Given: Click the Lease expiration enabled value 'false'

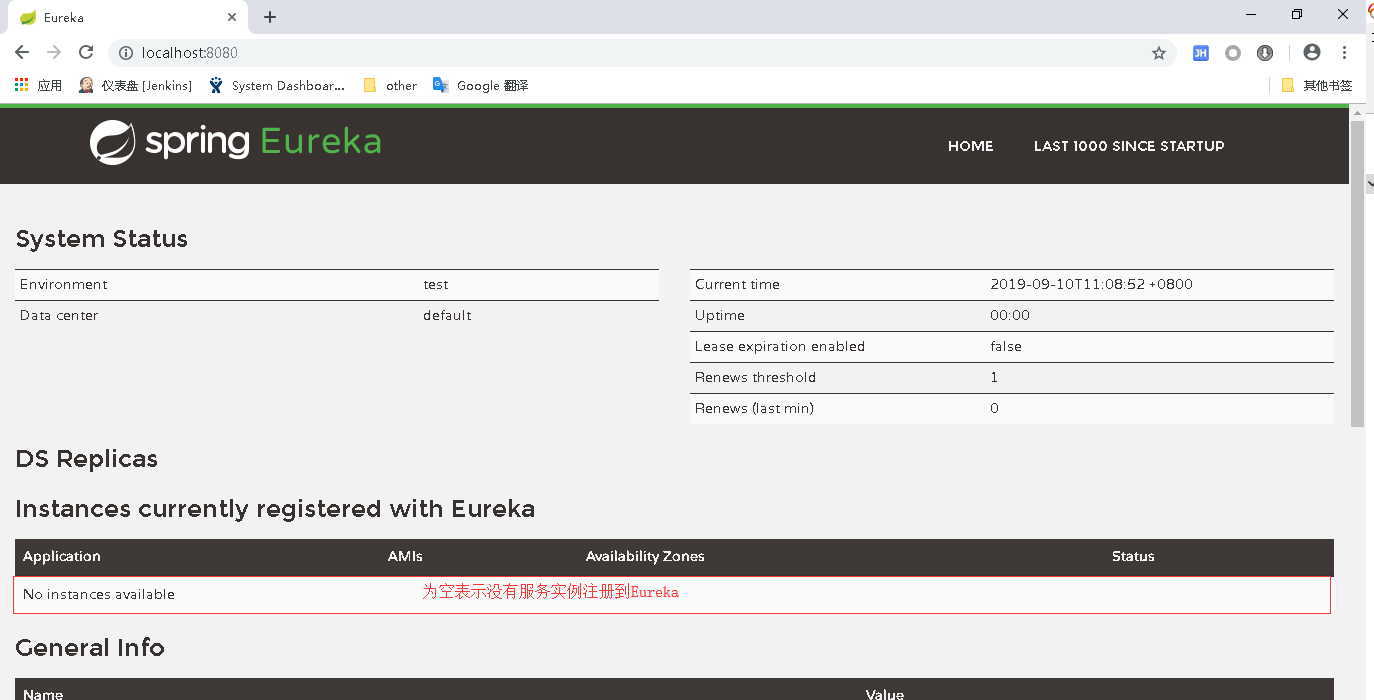Looking at the screenshot, I should (x=1006, y=347).
